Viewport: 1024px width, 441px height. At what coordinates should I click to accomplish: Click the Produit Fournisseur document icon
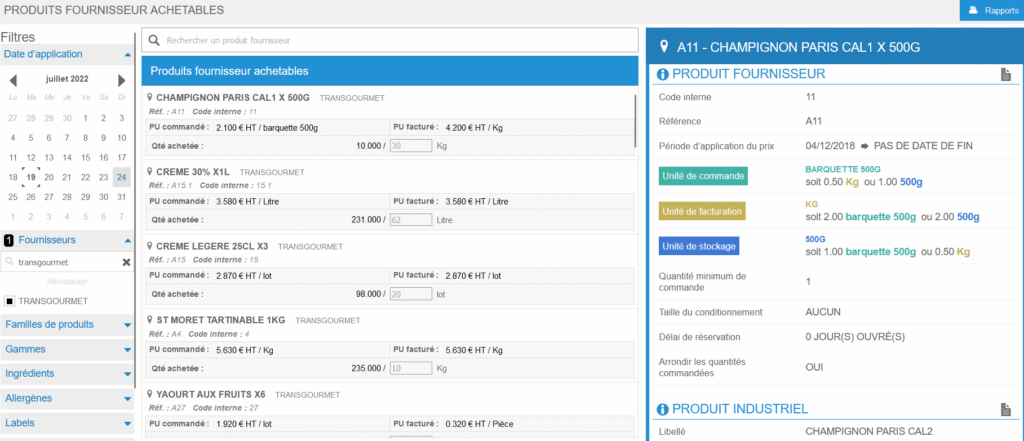tap(1006, 74)
